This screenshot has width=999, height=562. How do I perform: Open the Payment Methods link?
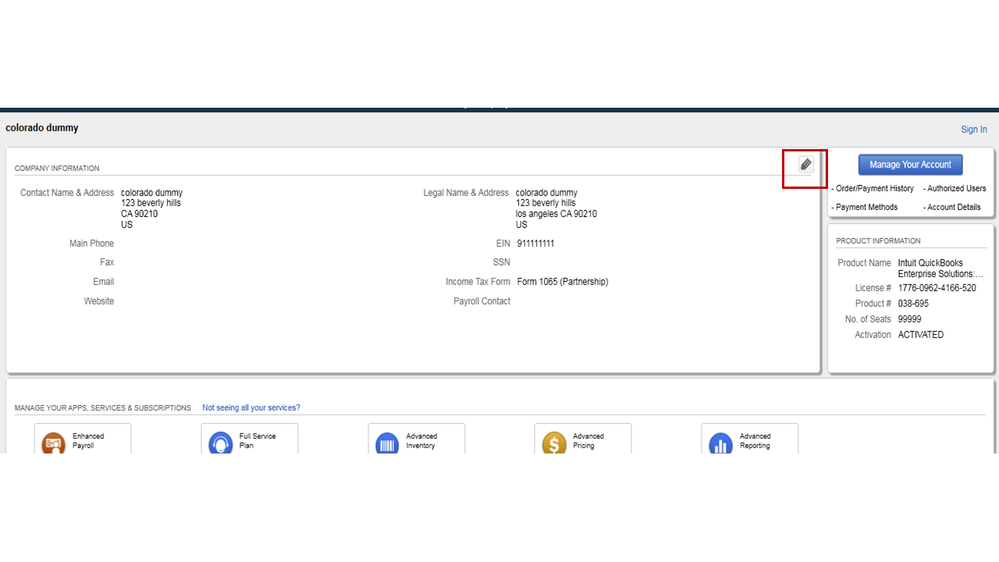point(864,207)
